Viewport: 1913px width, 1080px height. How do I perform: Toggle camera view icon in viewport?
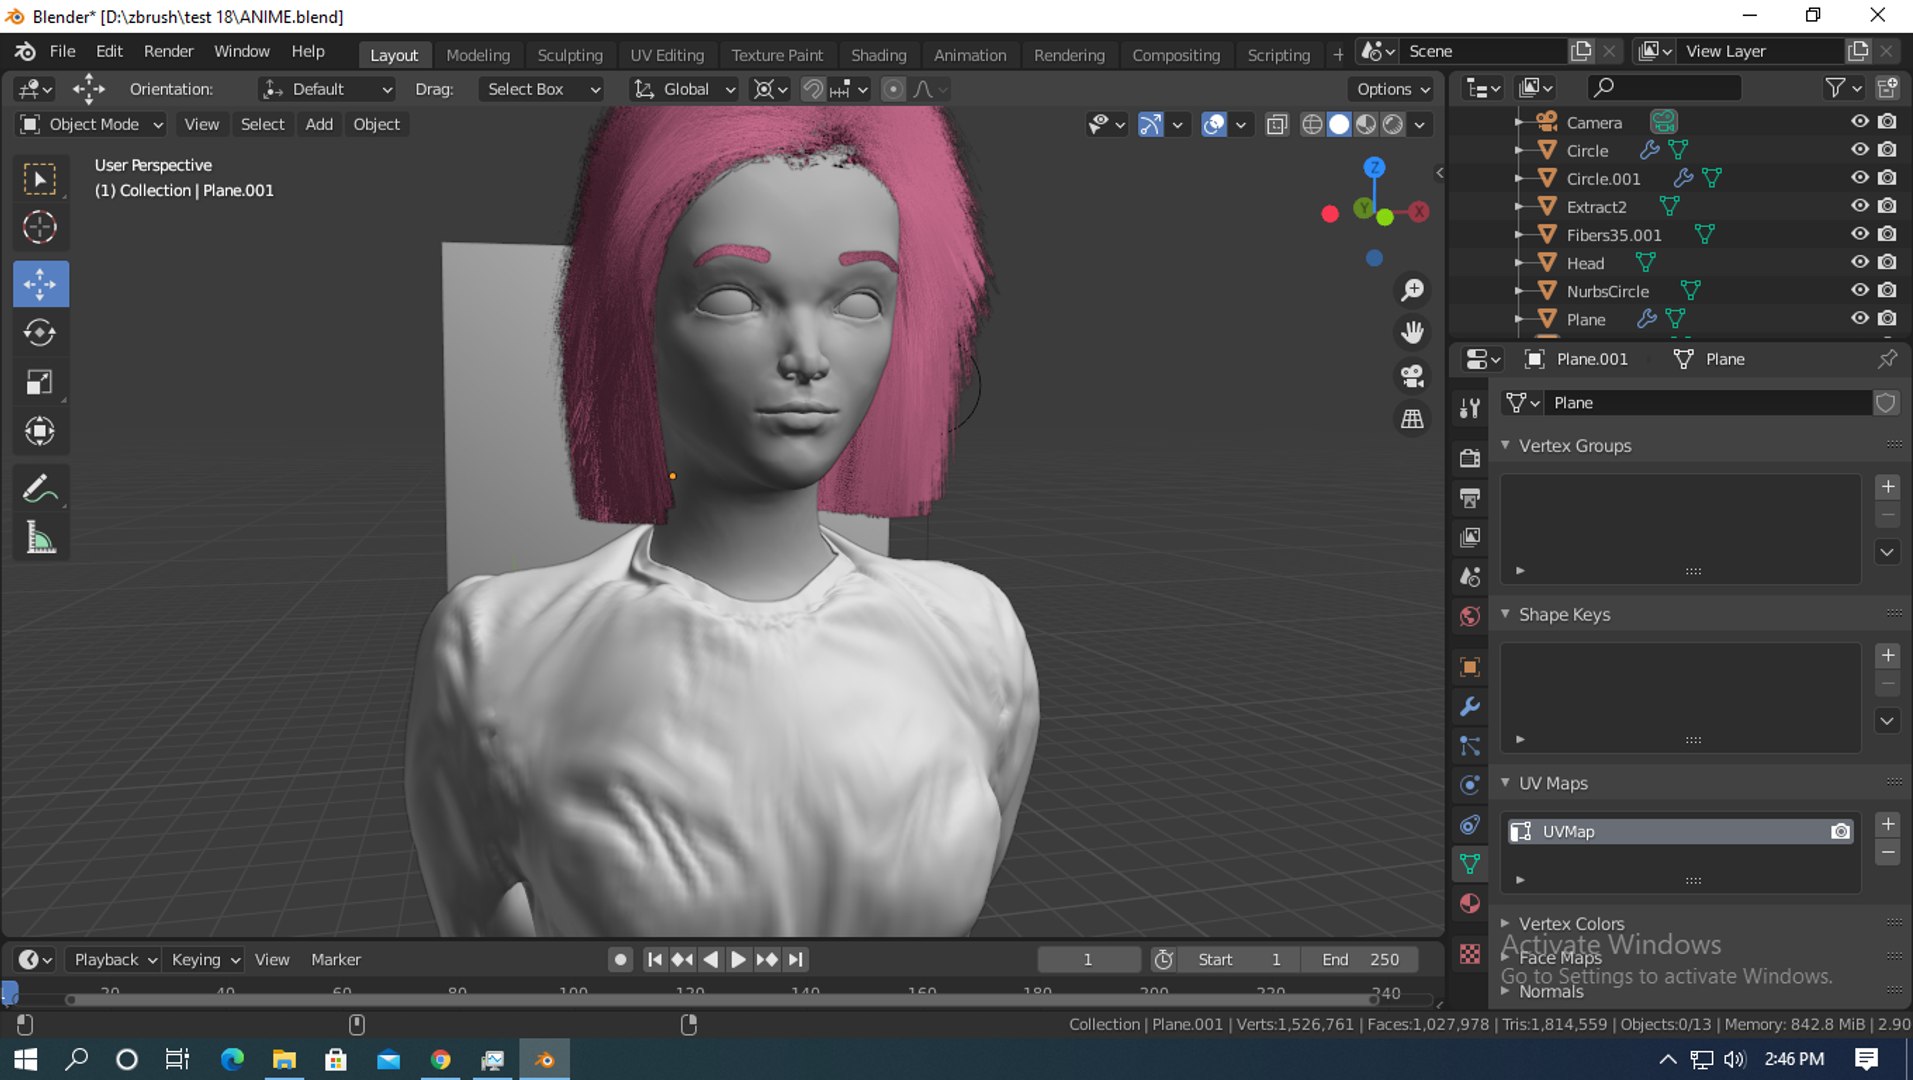pyautogui.click(x=1412, y=376)
